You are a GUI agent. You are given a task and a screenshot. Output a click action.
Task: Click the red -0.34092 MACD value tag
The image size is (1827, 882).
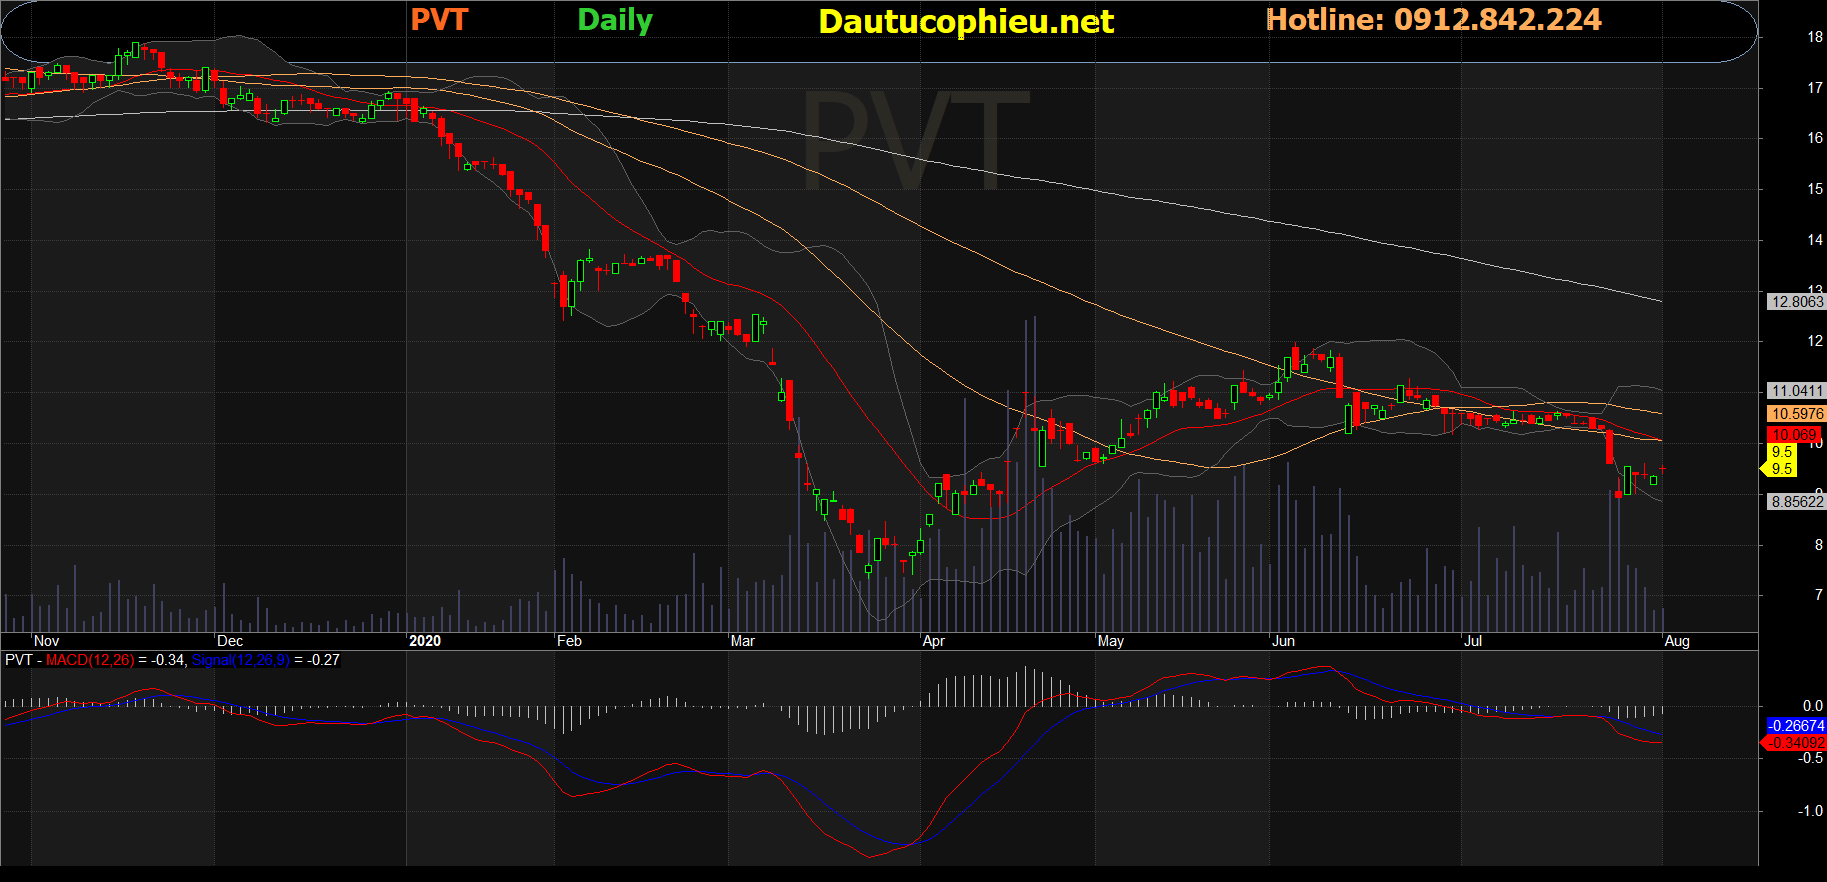(x=1796, y=743)
